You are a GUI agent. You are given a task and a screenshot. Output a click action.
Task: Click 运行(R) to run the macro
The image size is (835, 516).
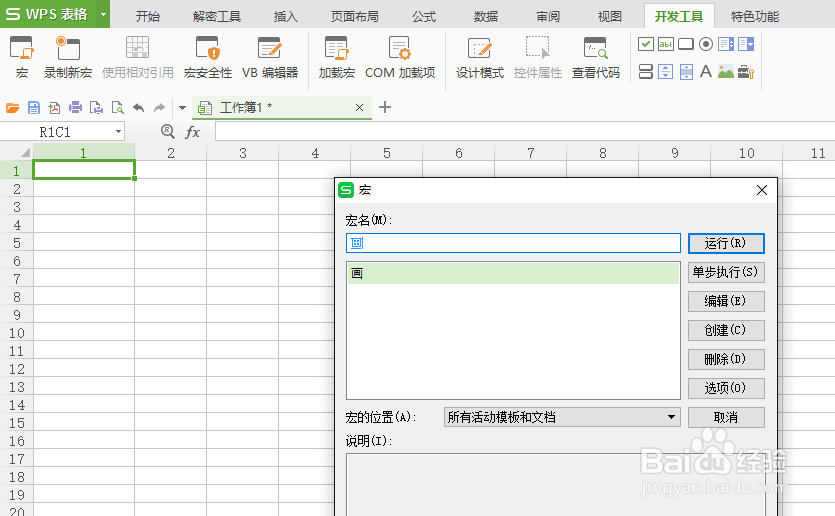(726, 243)
